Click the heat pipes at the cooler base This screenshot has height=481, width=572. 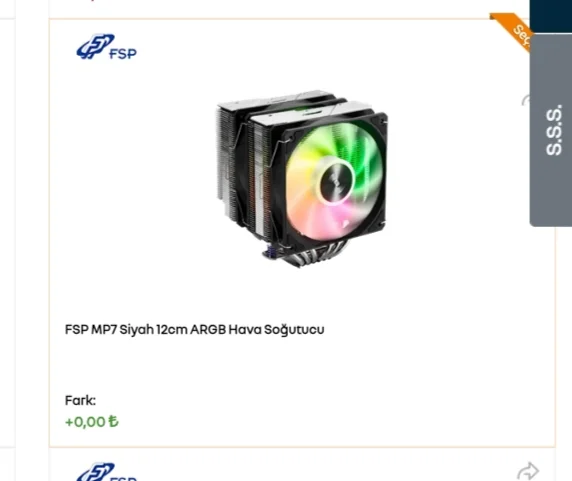310,253
